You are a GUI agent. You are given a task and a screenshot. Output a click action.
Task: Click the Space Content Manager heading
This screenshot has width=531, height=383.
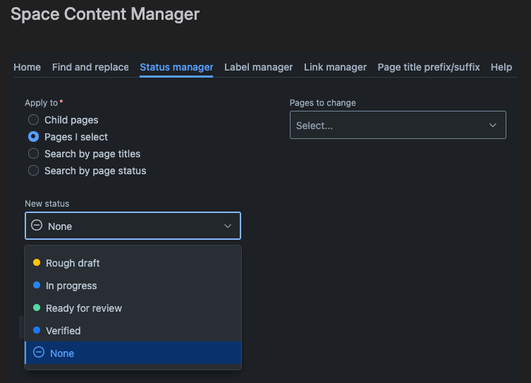[x=105, y=14]
